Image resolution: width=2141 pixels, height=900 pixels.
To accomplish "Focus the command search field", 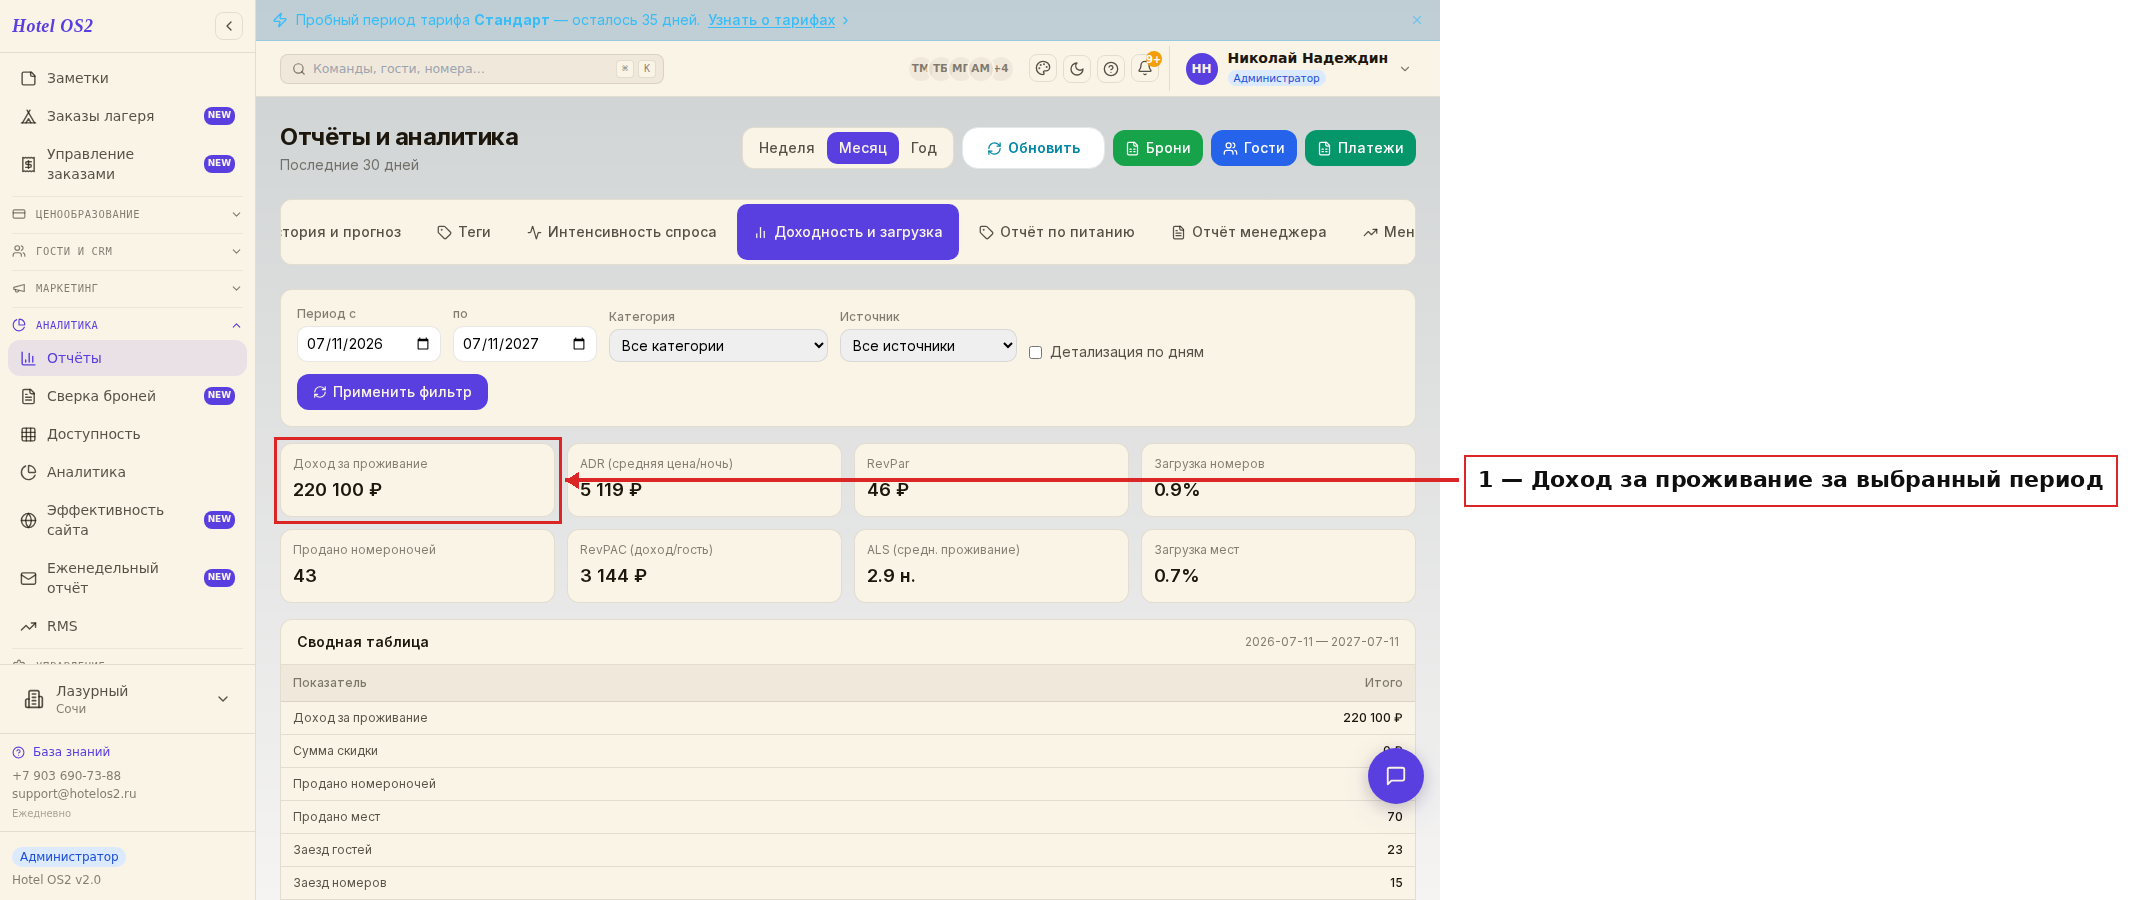I will [471, 69].
